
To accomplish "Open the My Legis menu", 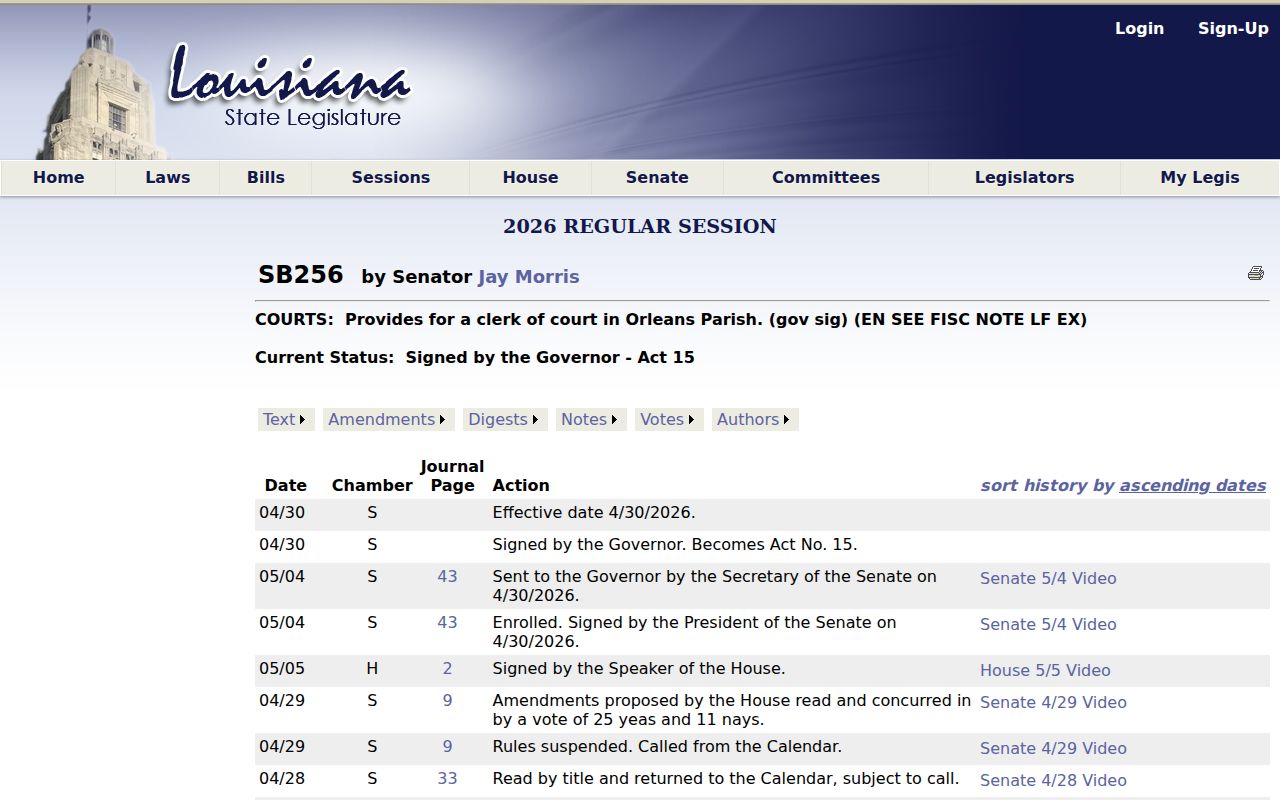I will (1200, 178).
